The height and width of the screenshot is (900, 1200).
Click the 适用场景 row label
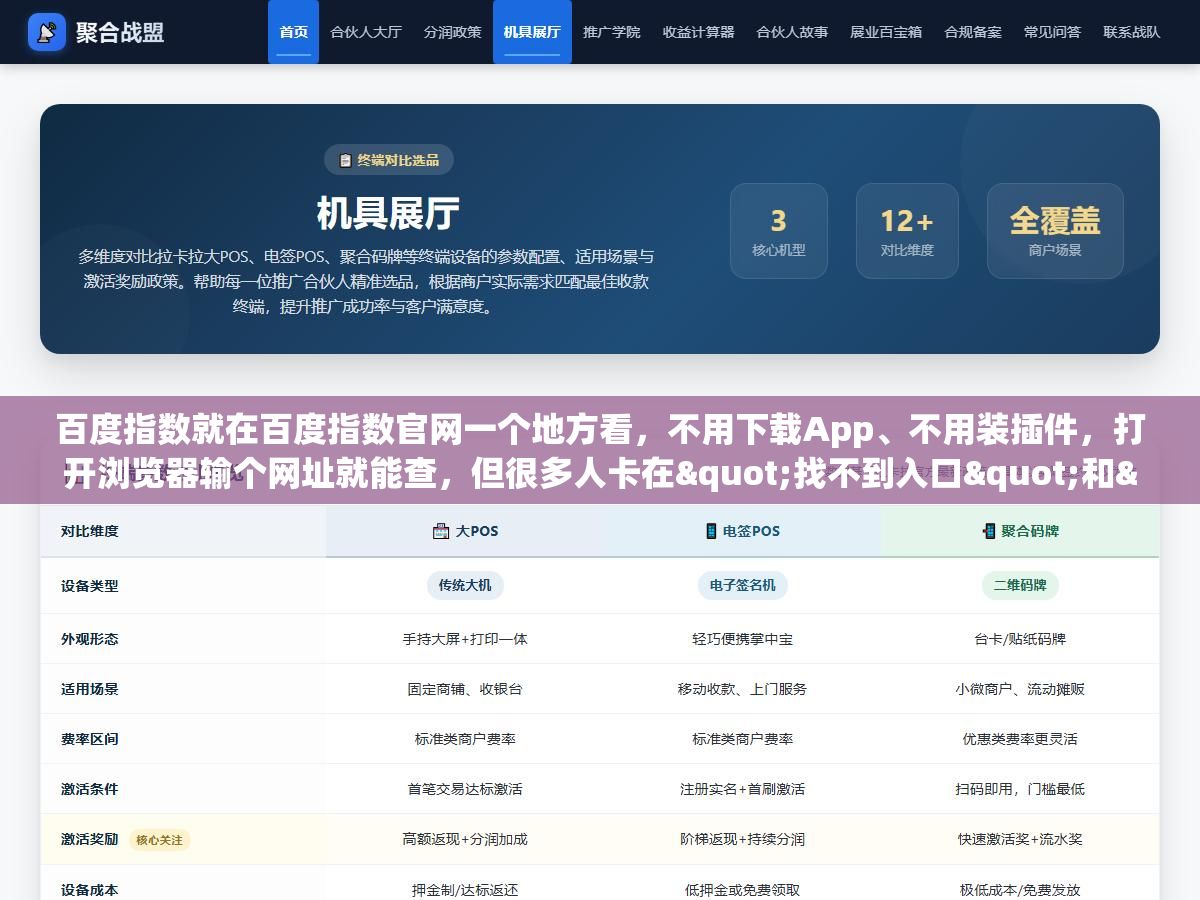click(90, 689)
